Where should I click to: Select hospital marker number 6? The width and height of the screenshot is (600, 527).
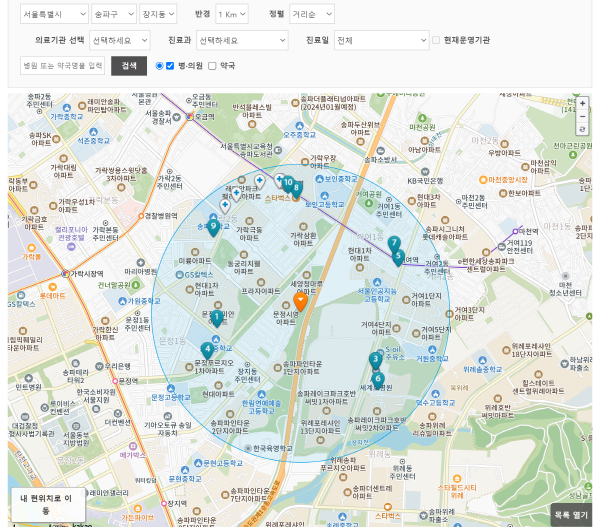click(378, 380)
